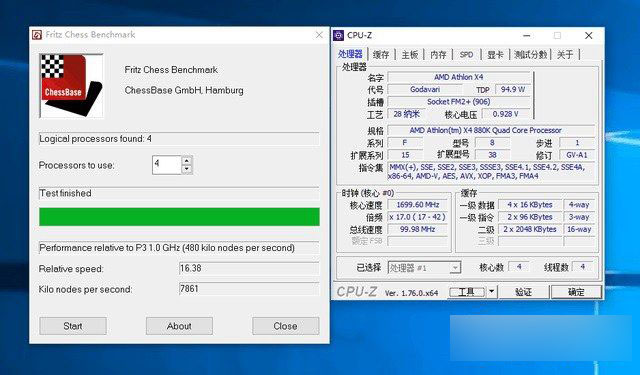Click the CPU-Z title bar icon
This screenshot has height=375, width=640.
(x=338, y=36)
